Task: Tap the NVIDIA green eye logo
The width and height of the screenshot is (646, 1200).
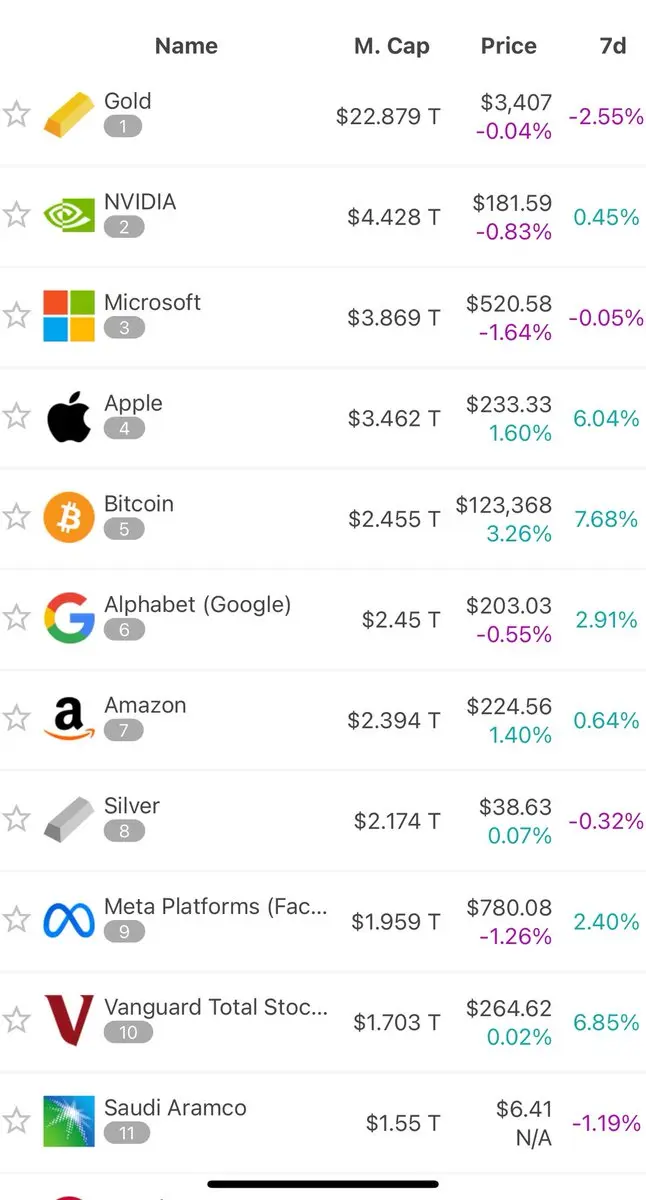Action: tap(69, 215)
